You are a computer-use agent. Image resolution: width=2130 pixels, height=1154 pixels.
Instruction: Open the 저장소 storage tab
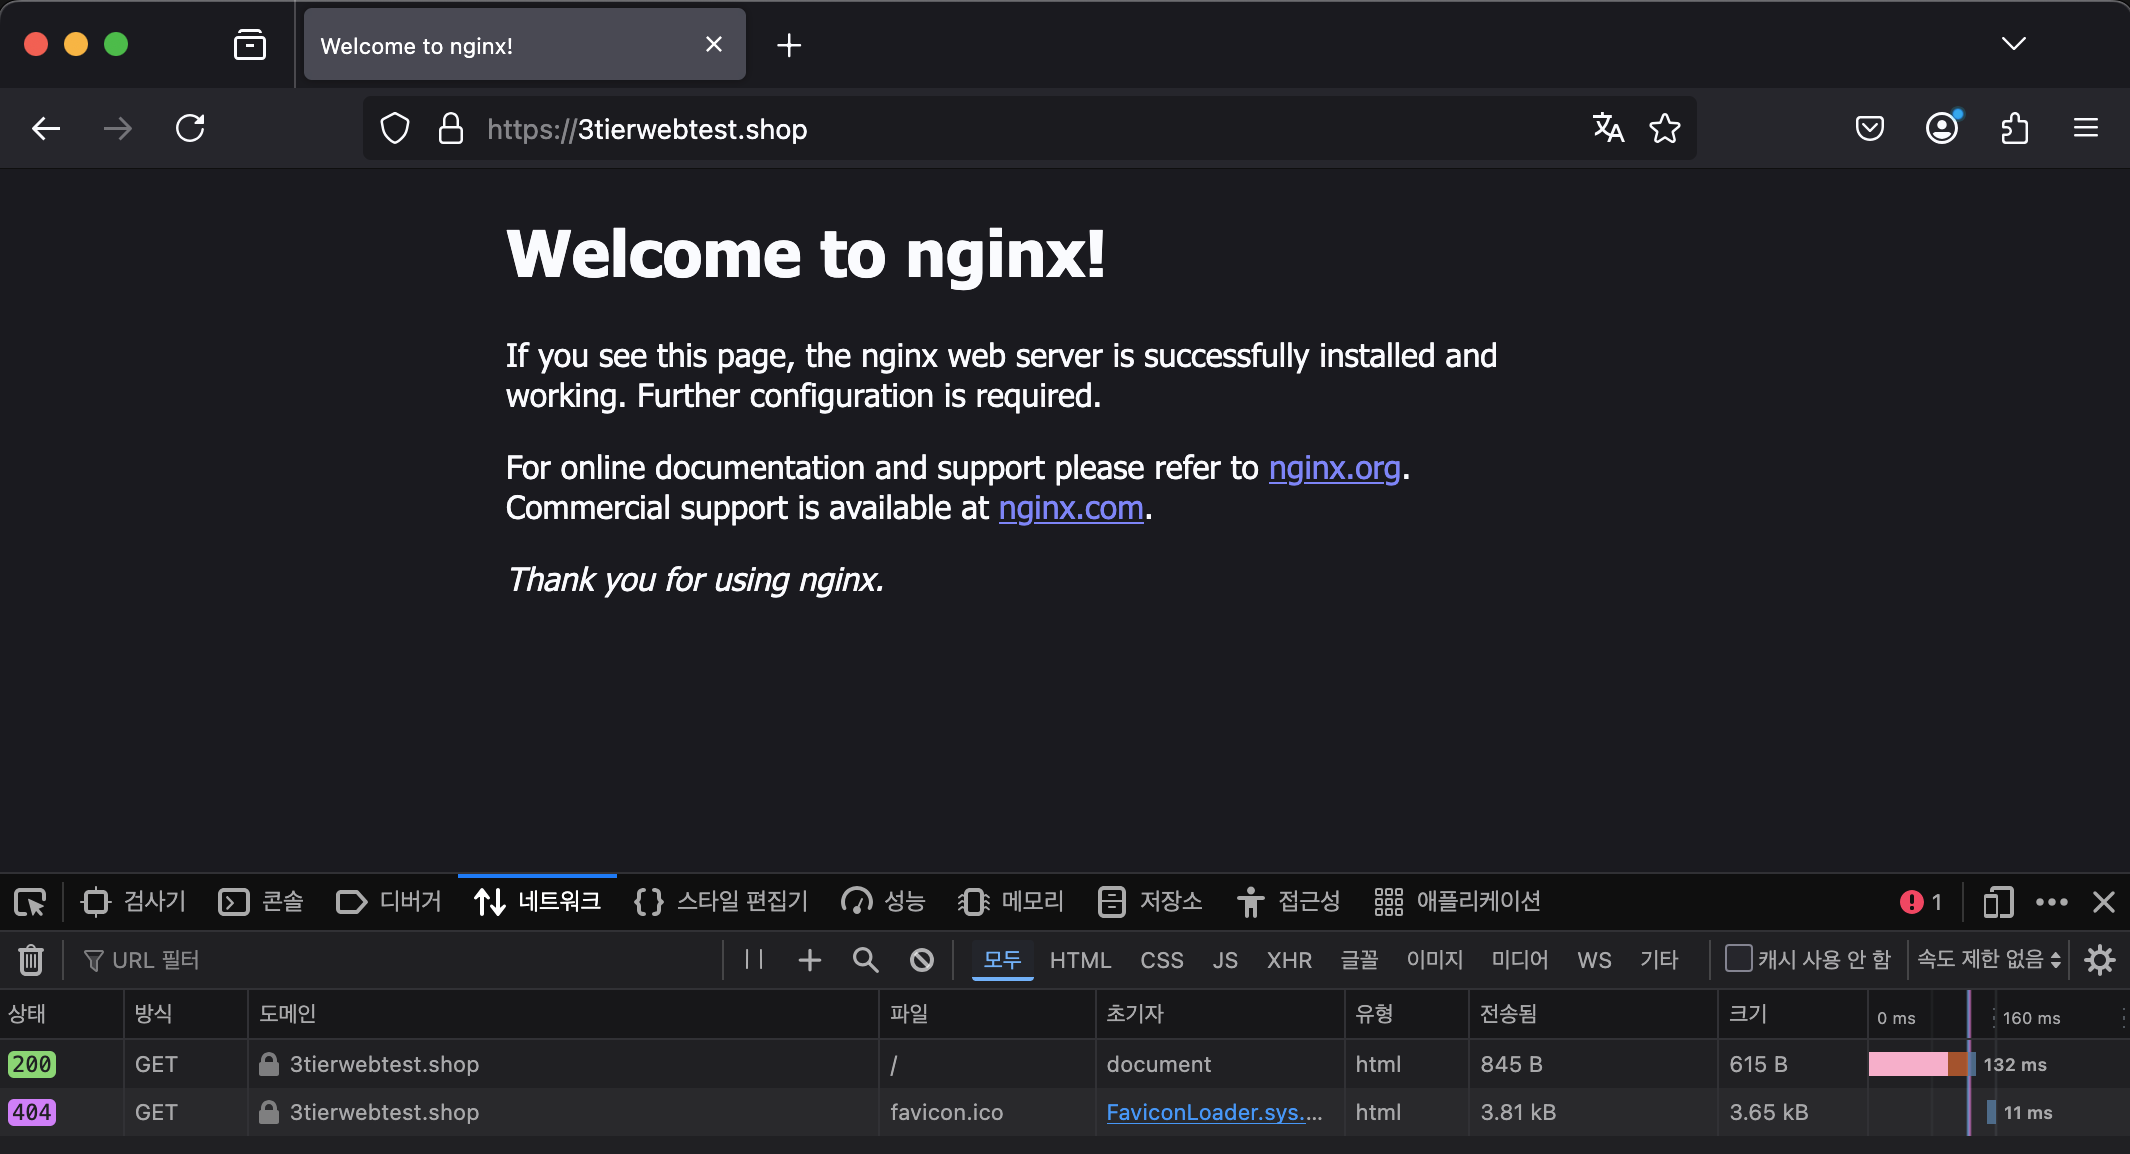click(x=1150, y=902)
